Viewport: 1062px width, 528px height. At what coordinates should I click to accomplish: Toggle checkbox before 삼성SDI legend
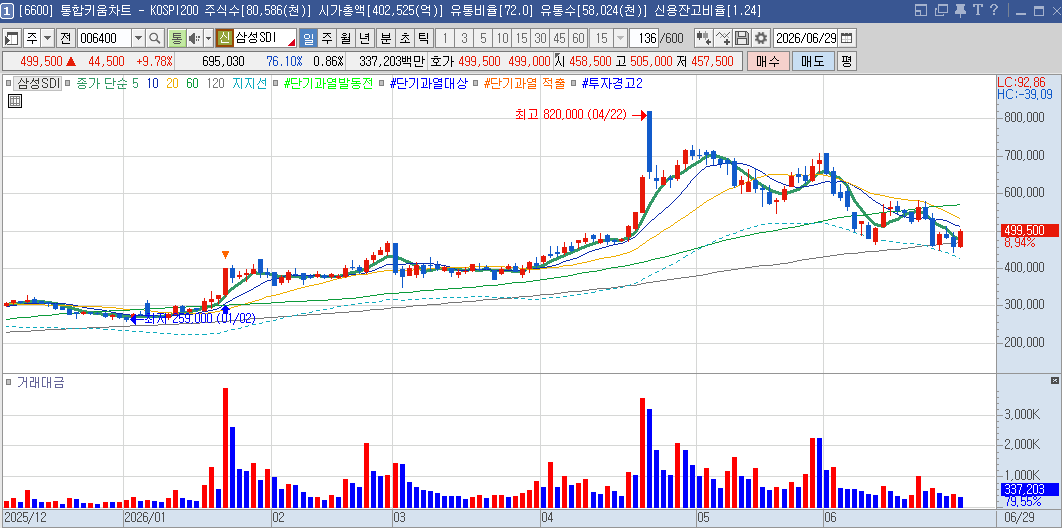coord(8,84)
